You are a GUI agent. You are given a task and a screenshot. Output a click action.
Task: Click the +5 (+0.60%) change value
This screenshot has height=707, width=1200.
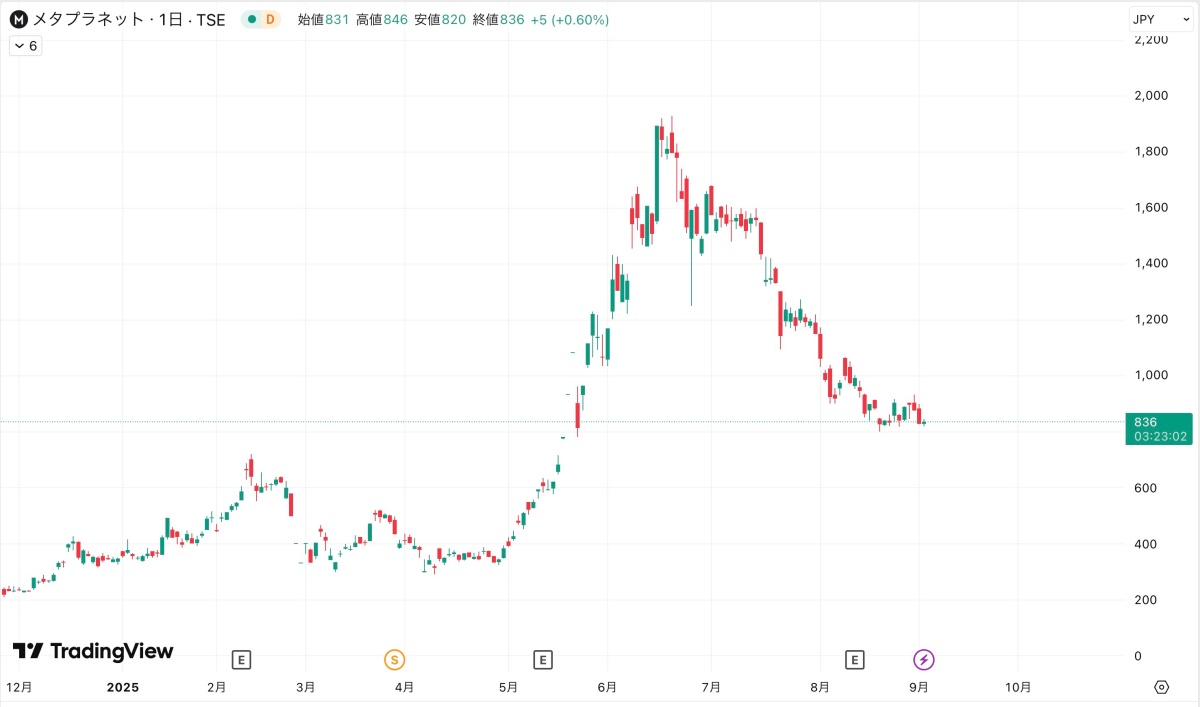tap(569, 19)
